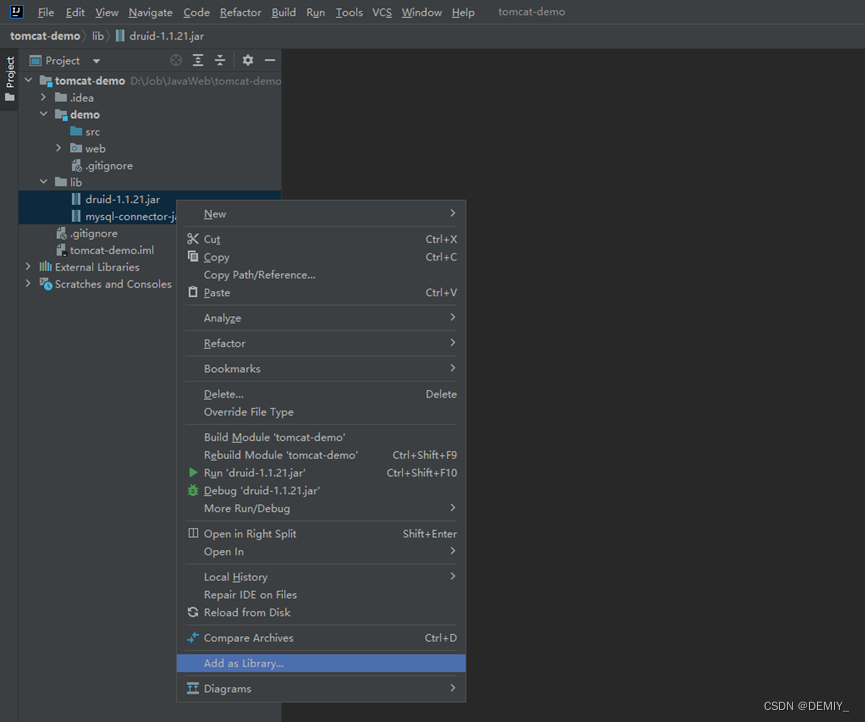Click the druid-1.1.21.jar file icon in tree
Screen dimensions: 865x722
tap(76, 199)
